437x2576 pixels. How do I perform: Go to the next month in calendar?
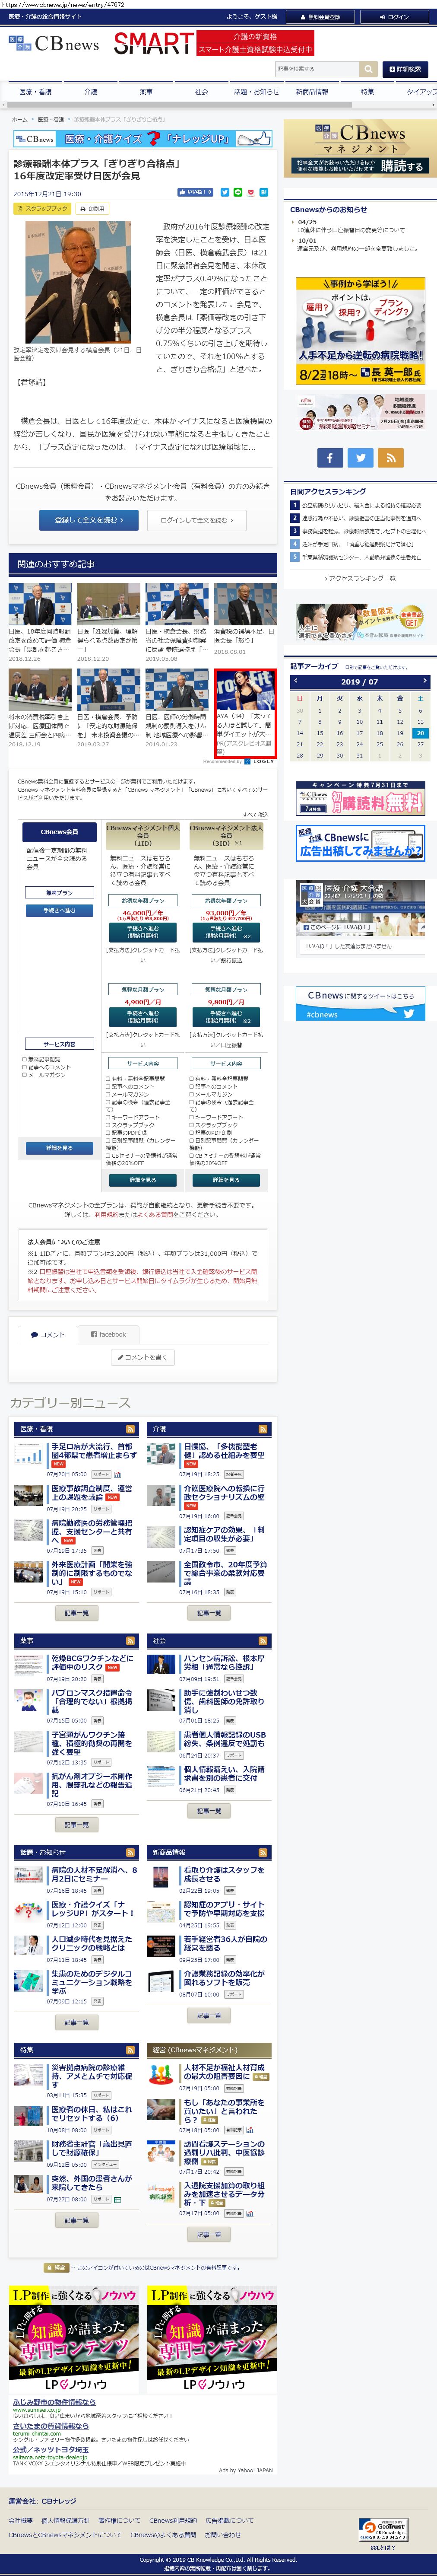tap(425, 681)
